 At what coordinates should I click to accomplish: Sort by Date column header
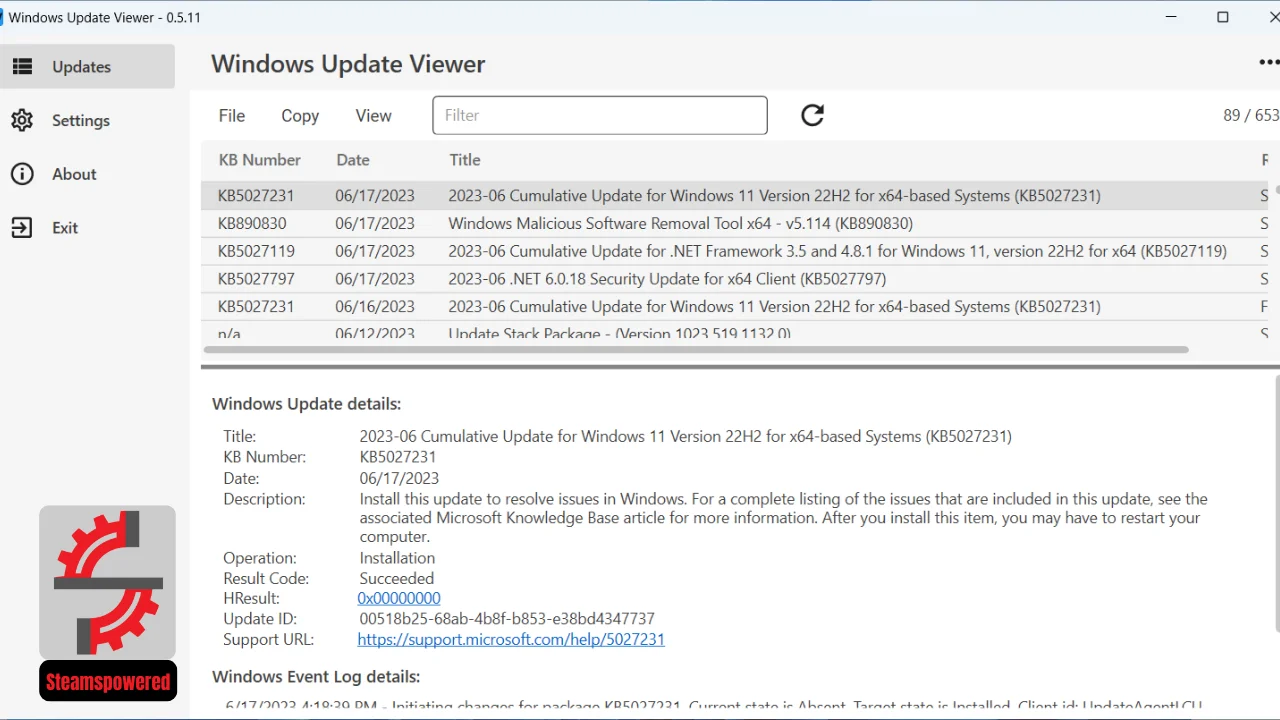tap(353, 160)
